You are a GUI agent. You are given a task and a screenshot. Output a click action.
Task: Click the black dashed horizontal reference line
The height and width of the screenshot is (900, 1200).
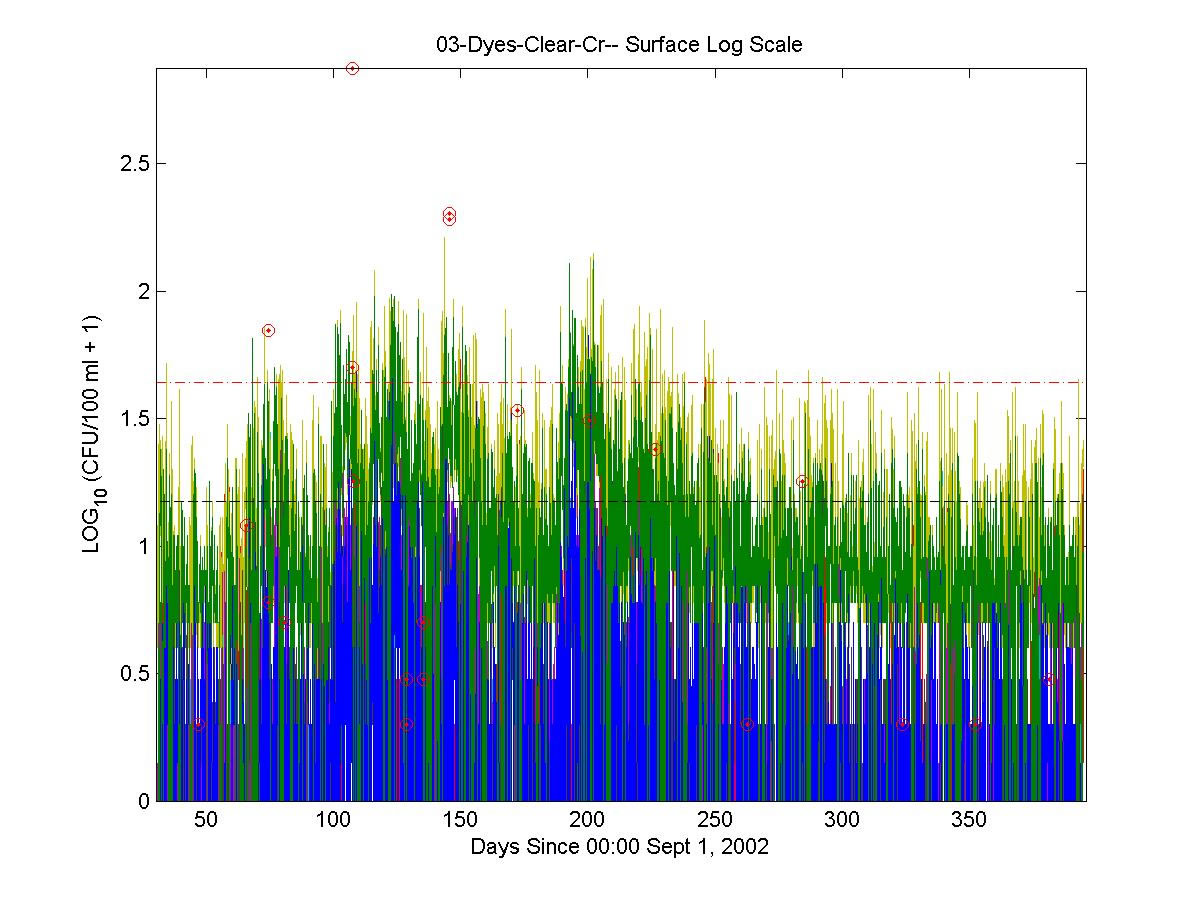point(900,501)
